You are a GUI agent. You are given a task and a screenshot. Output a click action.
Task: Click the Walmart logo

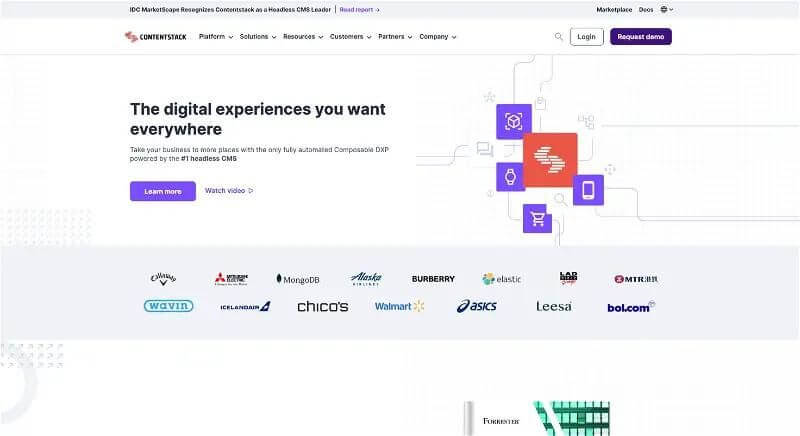pos(399,306)
